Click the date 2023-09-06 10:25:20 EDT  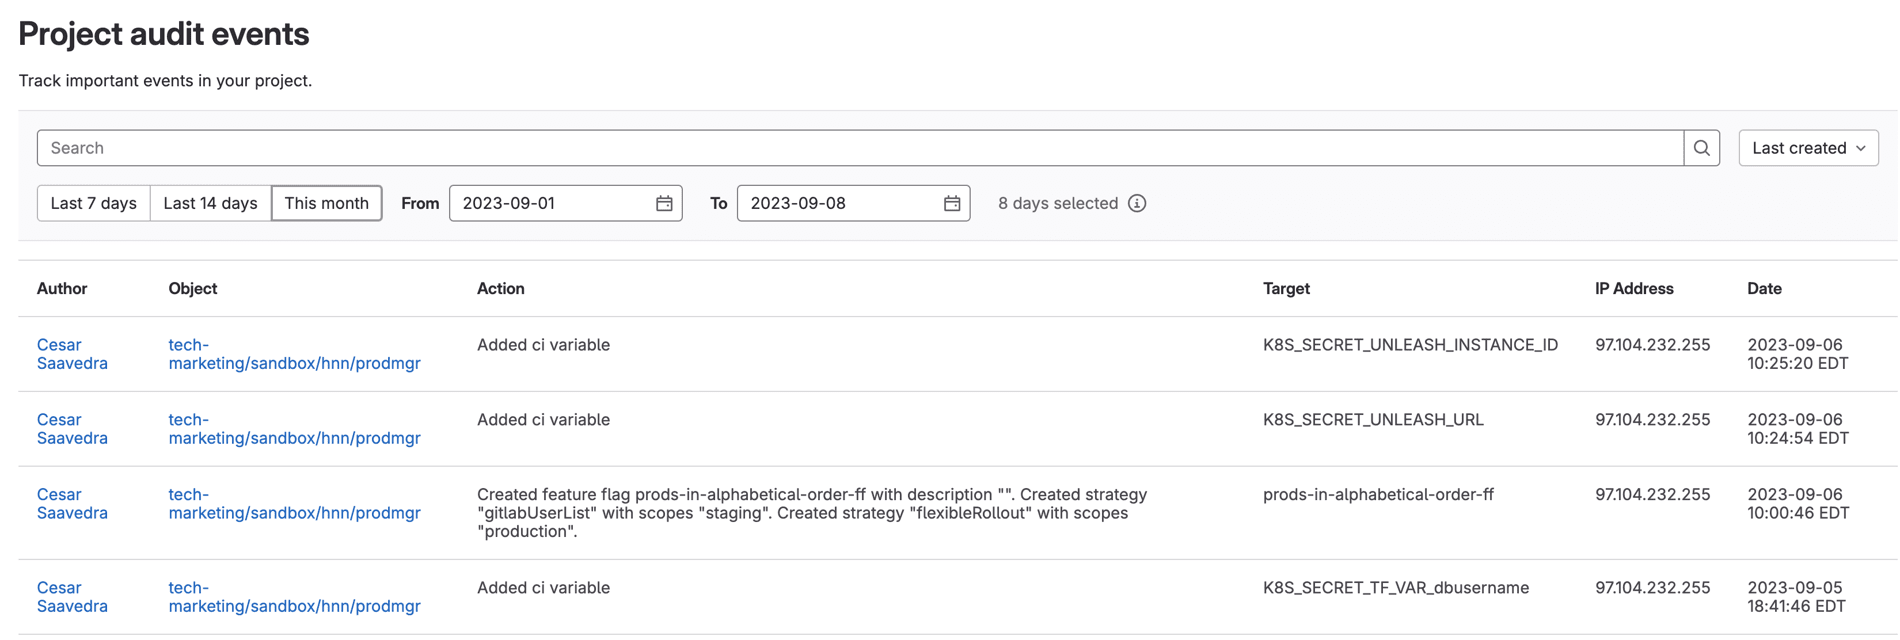[x=1797, y=354]
